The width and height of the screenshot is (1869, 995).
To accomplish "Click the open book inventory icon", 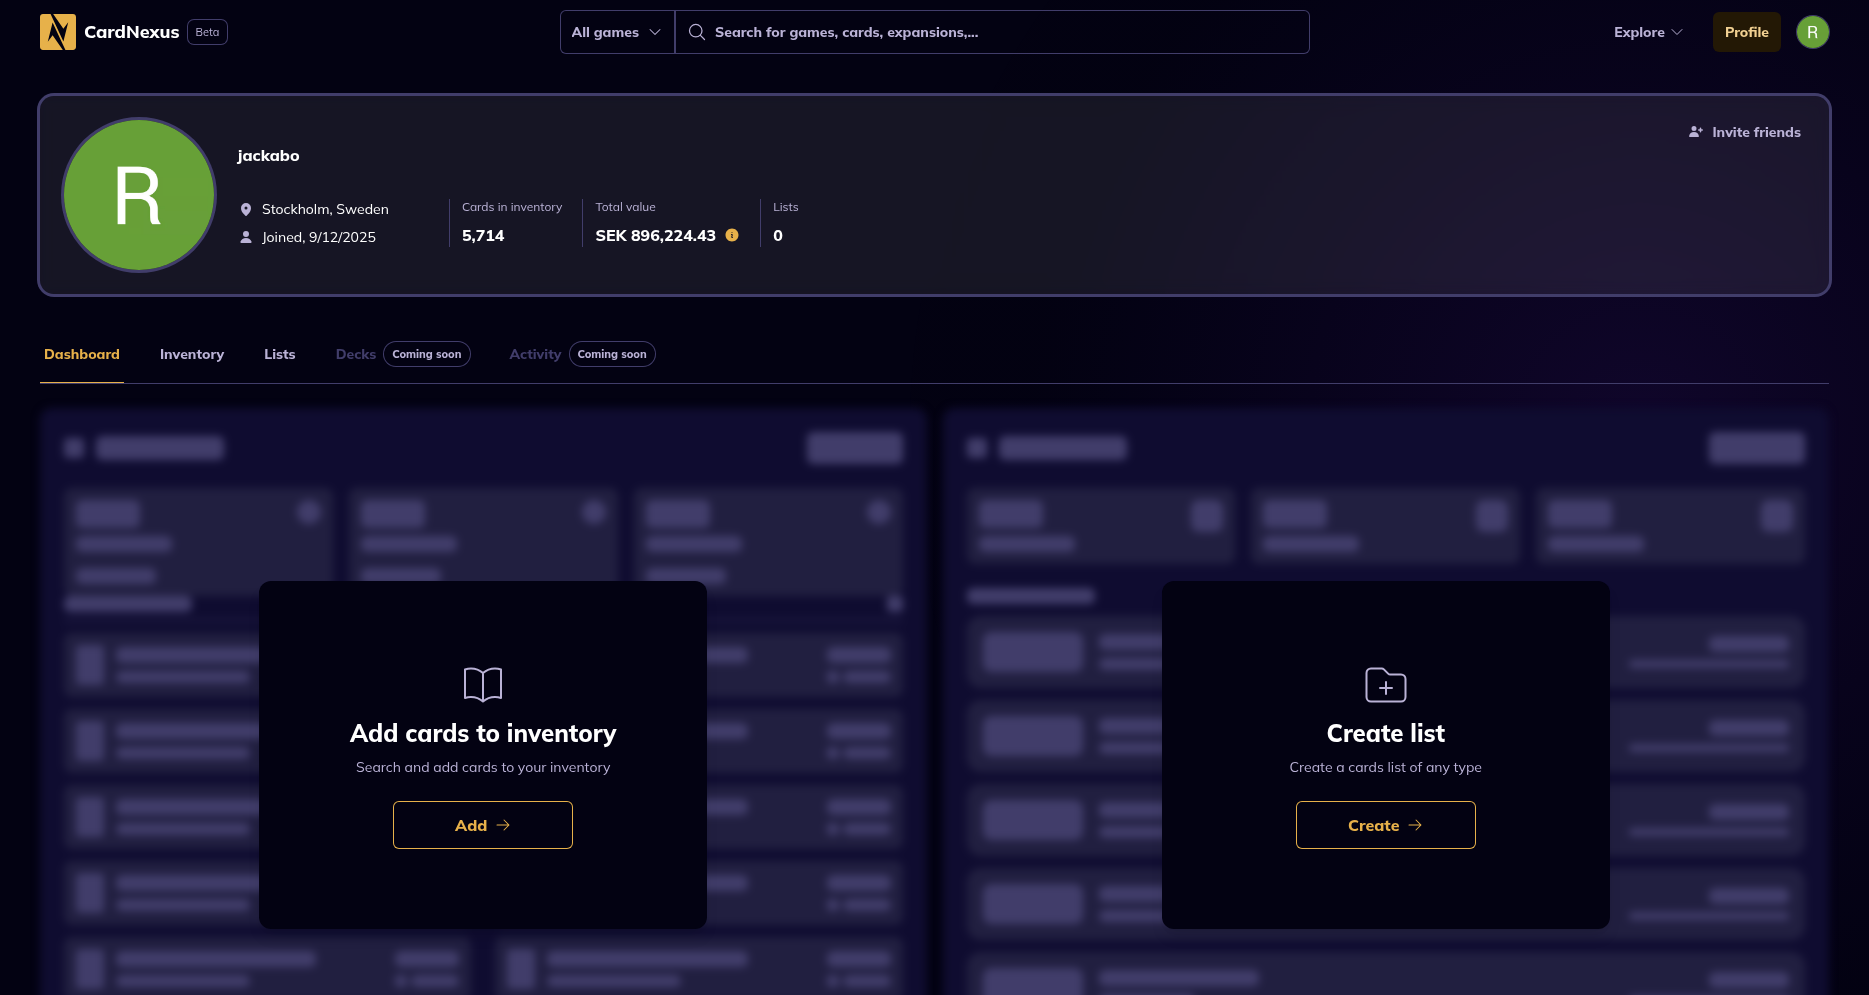I will [x=483, y=685].
